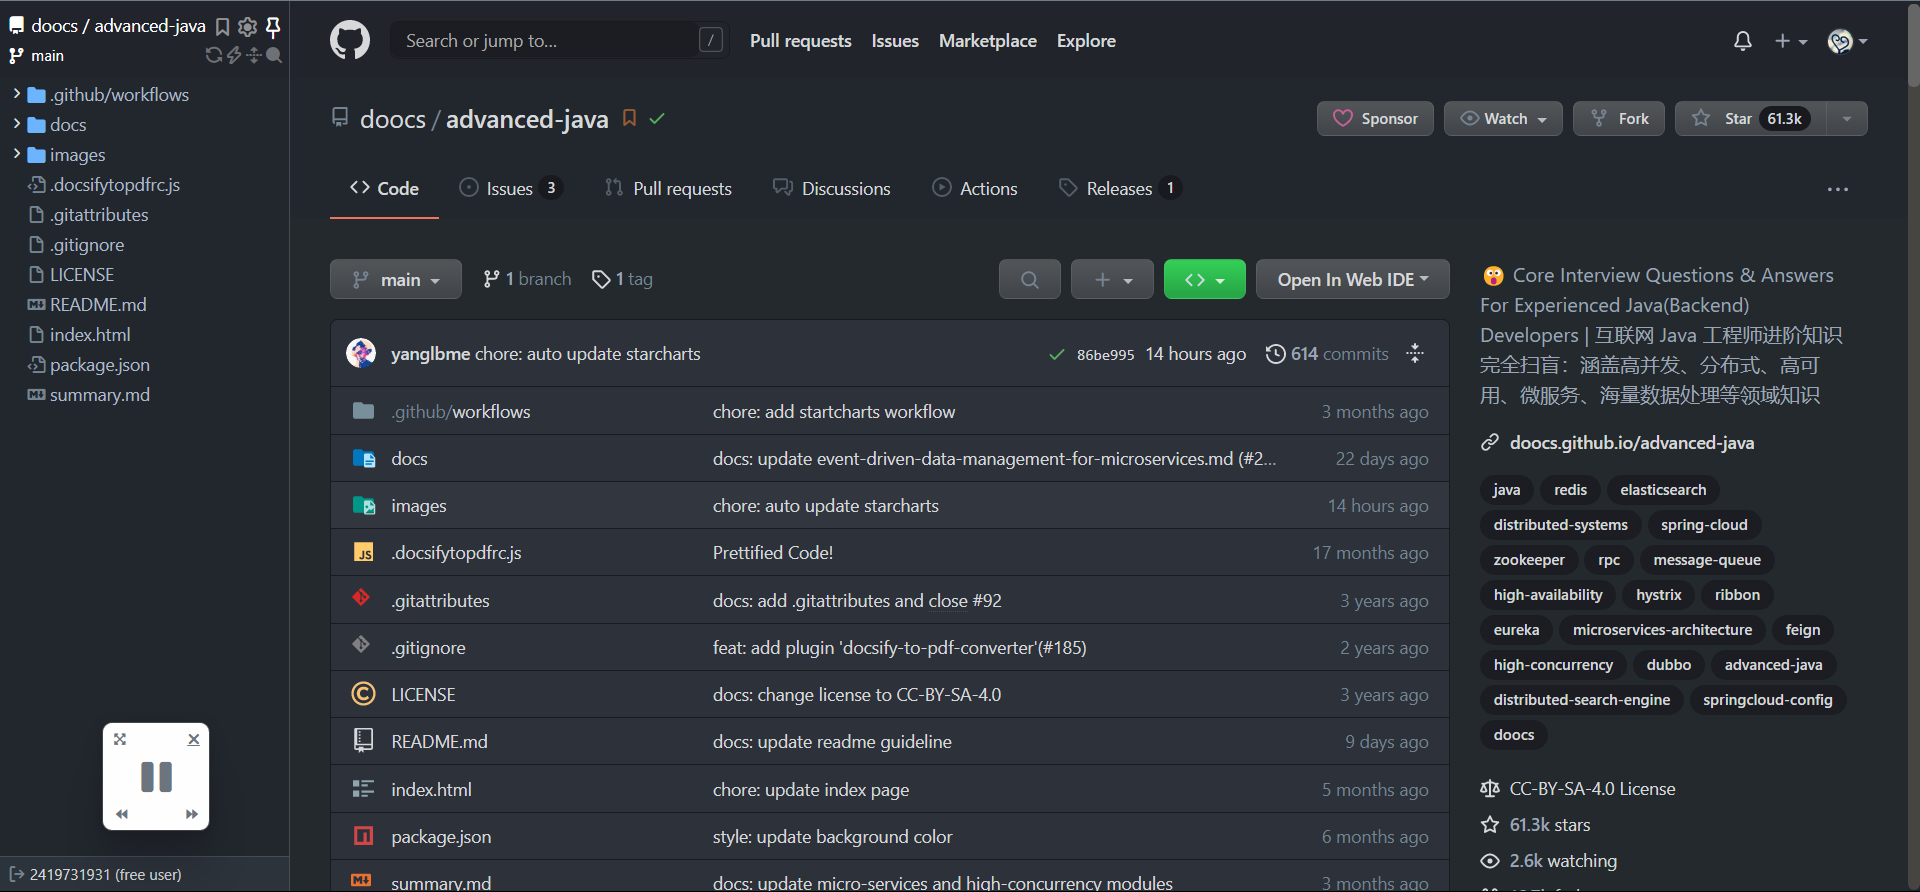Rewind in the floating player widget

(x=122, y=814)
